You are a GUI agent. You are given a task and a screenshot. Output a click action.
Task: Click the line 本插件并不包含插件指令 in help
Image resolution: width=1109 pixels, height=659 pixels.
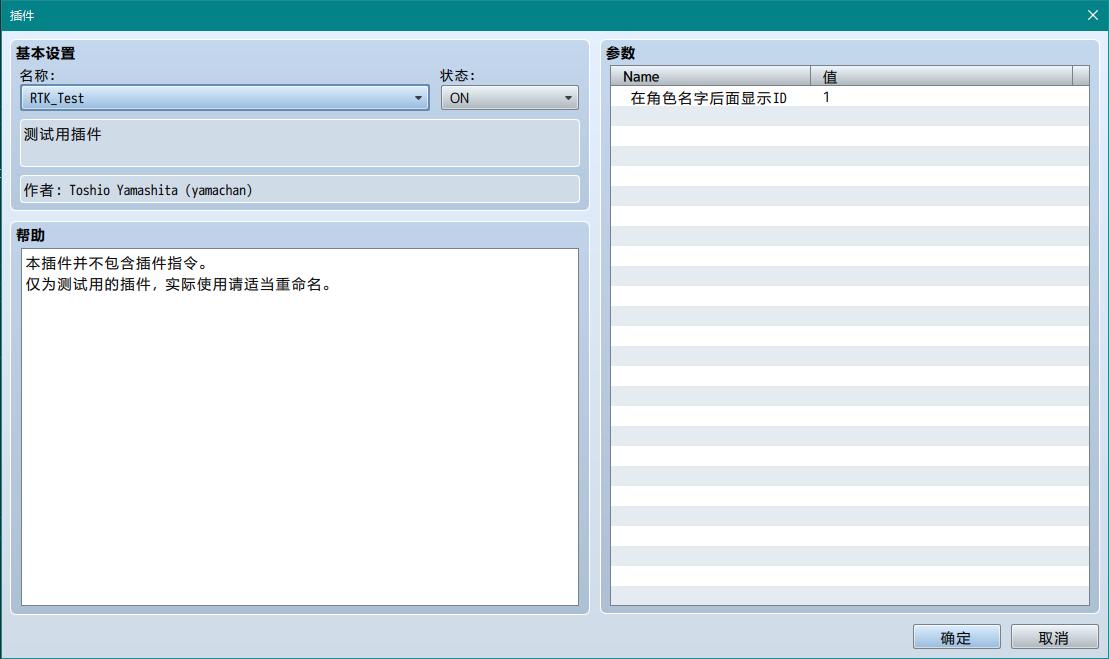(x=116, y=264)
